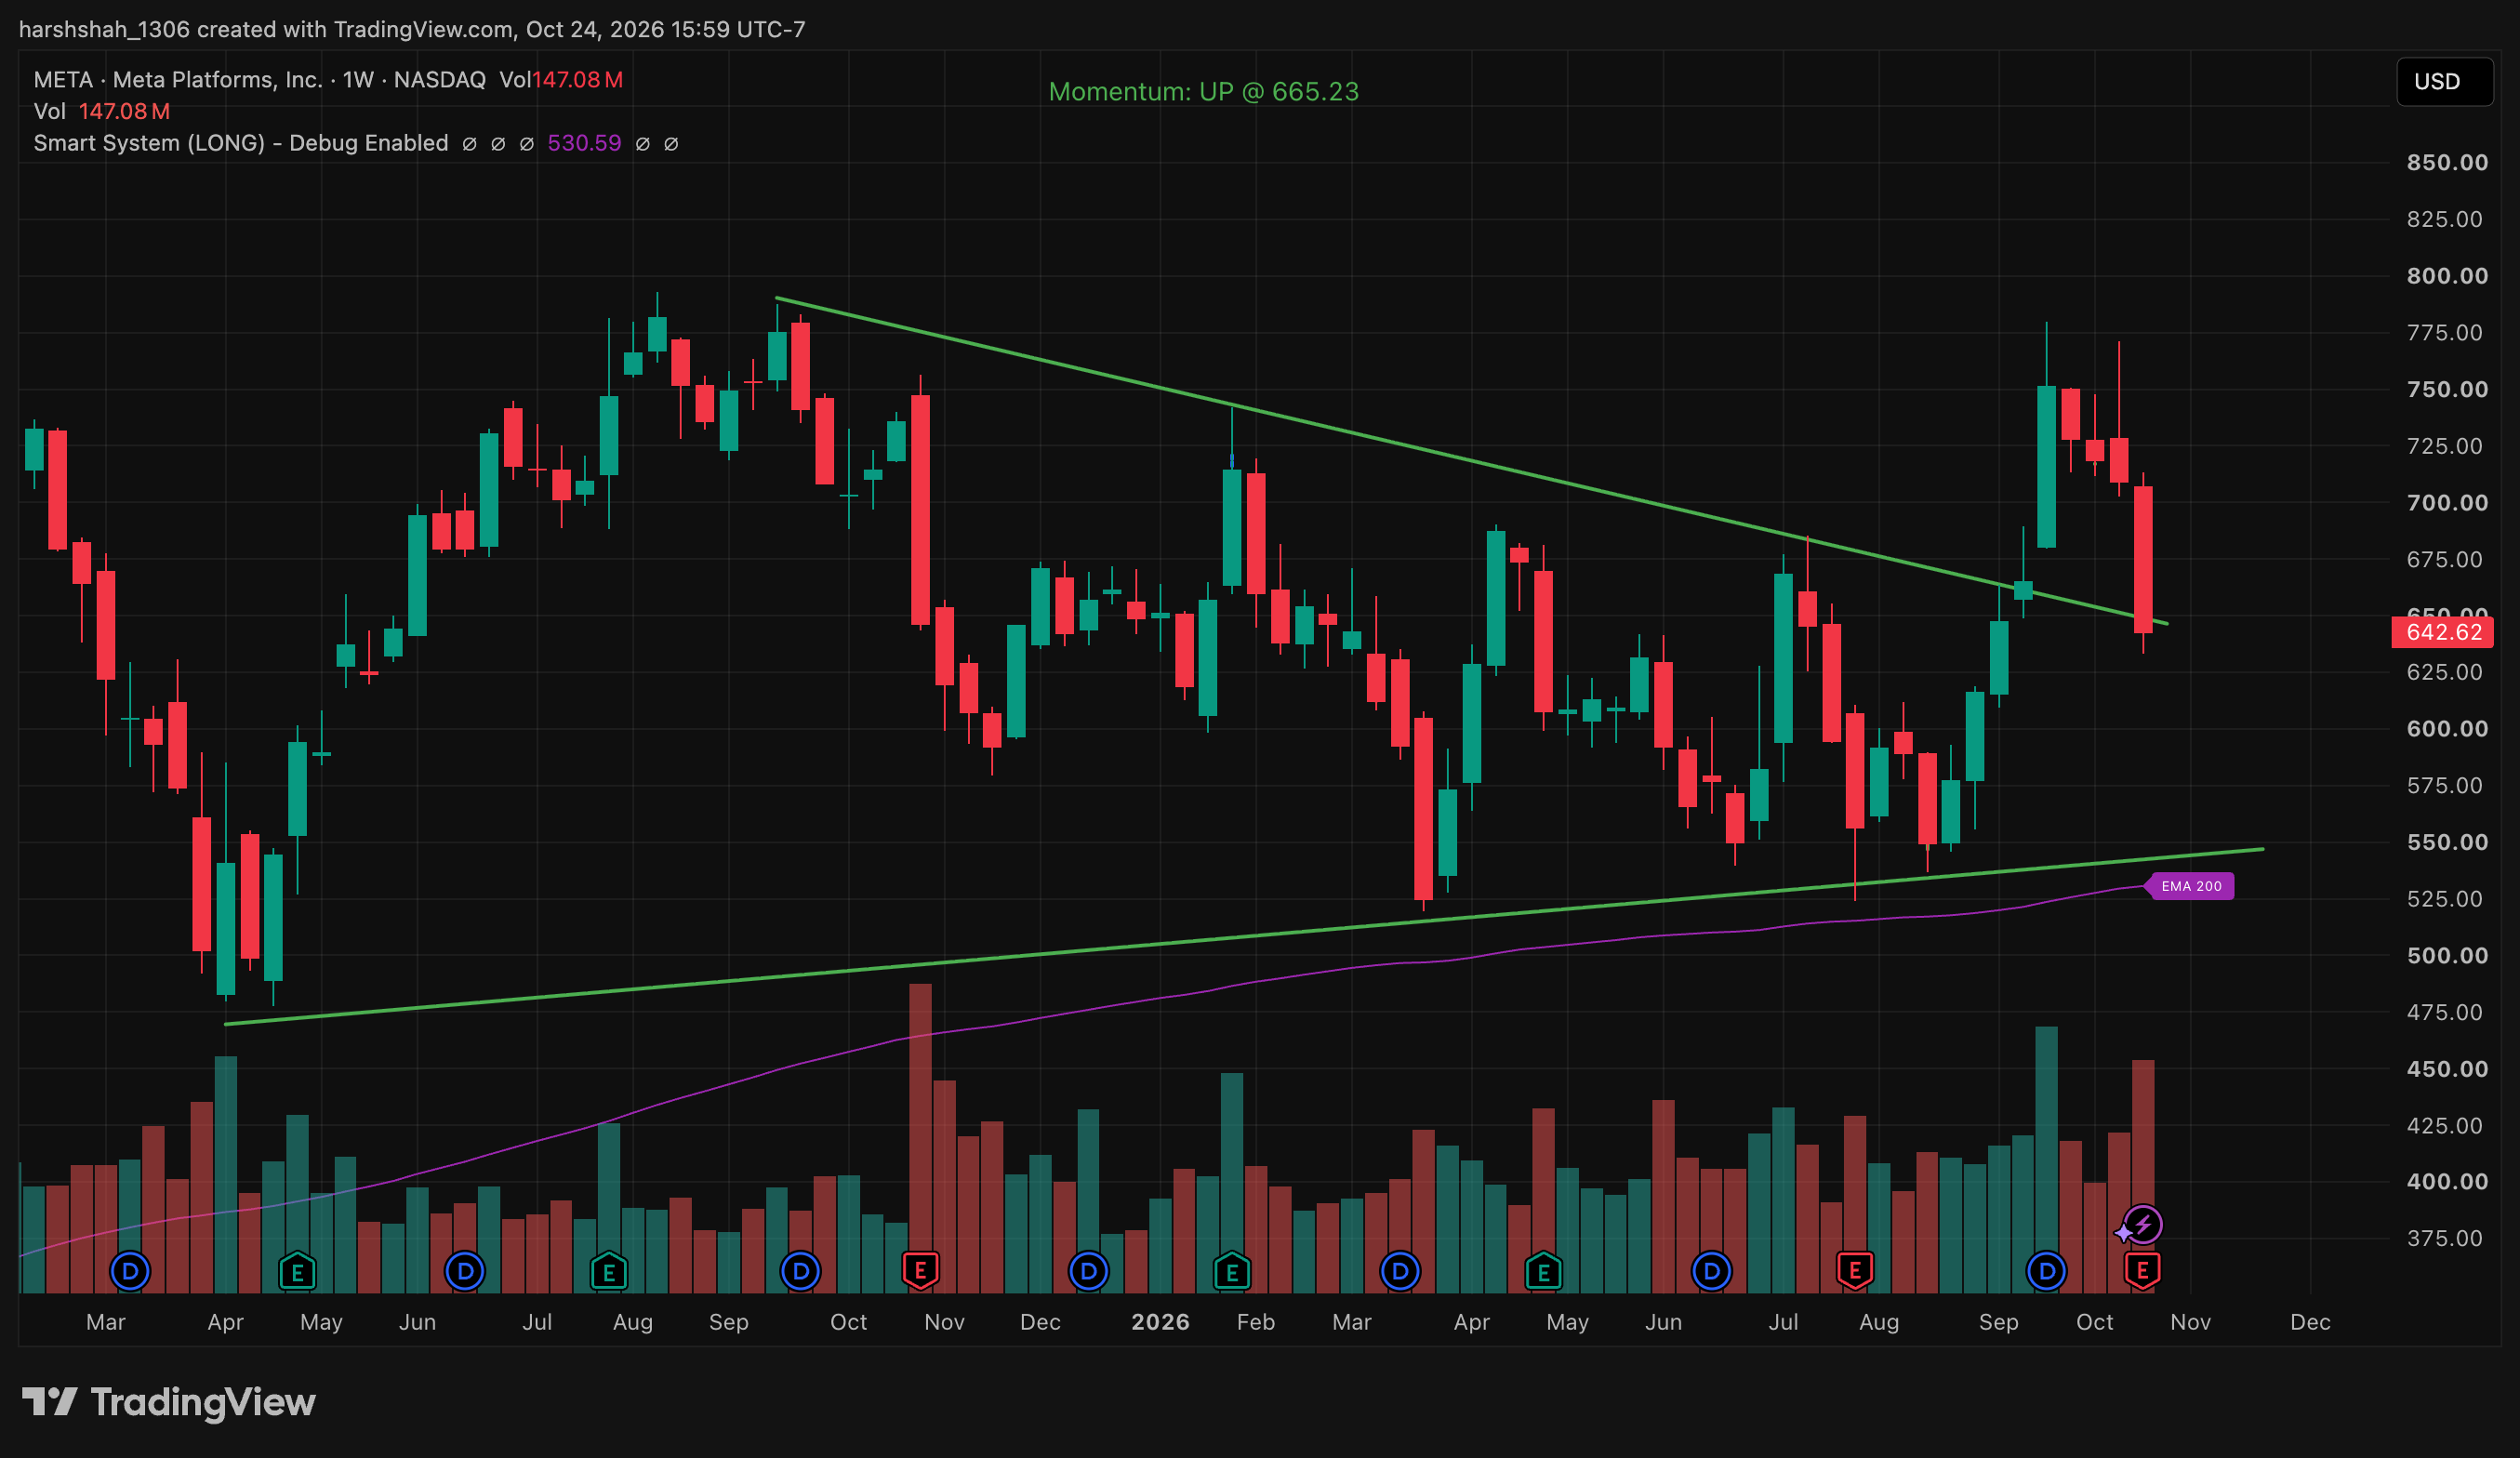Open the green earnings marker before May 2025
The image size is (2520, 1458).
297,1272
